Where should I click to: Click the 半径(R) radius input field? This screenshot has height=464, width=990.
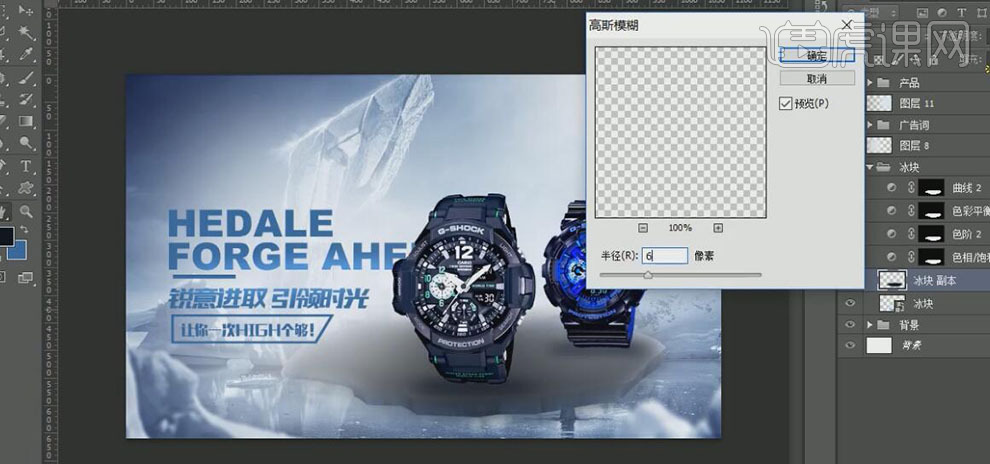pyautogui.click(x=665, y=256)
